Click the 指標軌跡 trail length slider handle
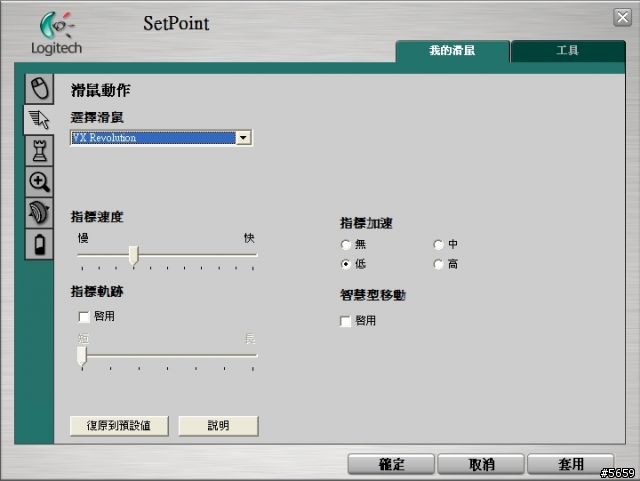The image size is (640, 481). [82, 356]
